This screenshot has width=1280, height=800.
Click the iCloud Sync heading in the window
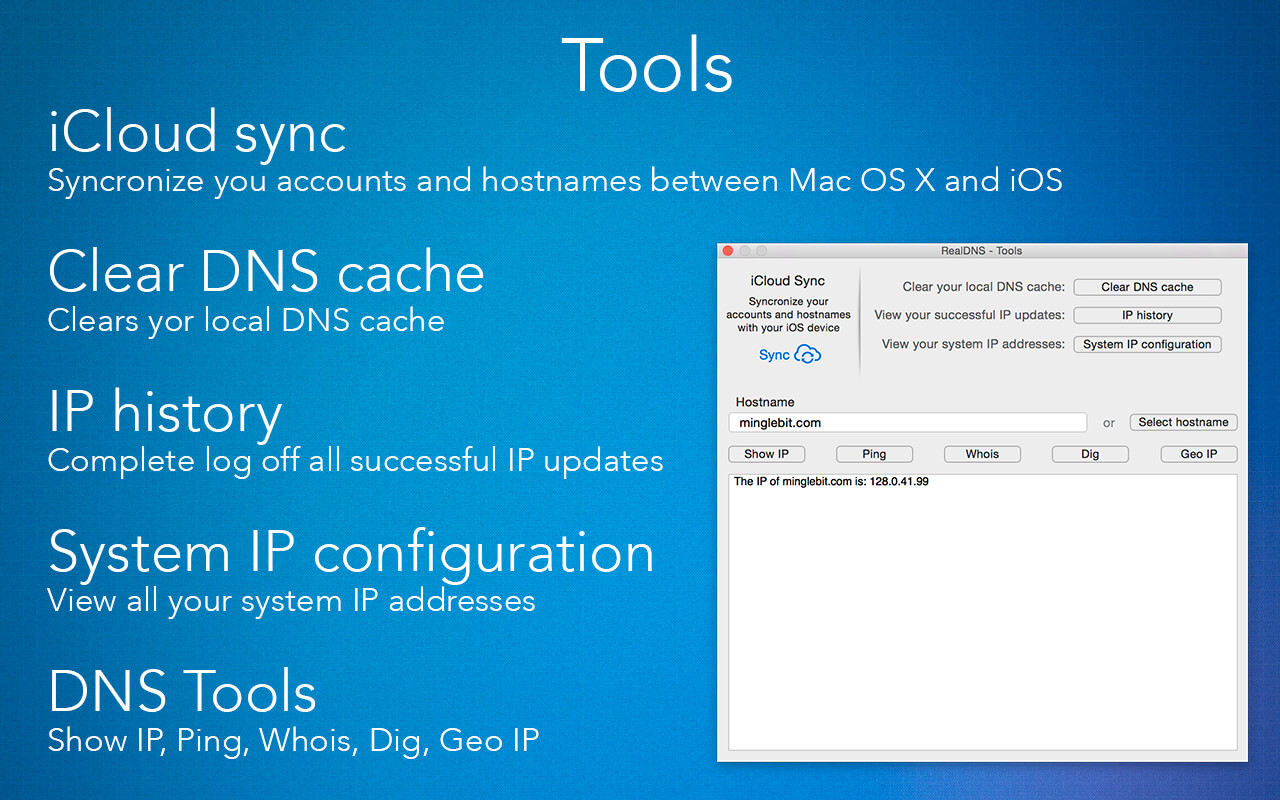[x=788, y=281]
